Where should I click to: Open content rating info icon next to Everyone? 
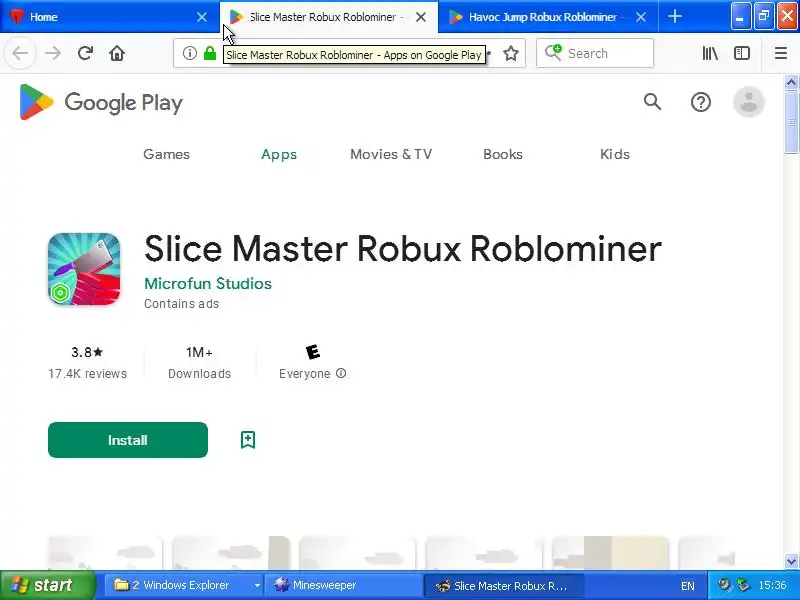click(341, 373)
